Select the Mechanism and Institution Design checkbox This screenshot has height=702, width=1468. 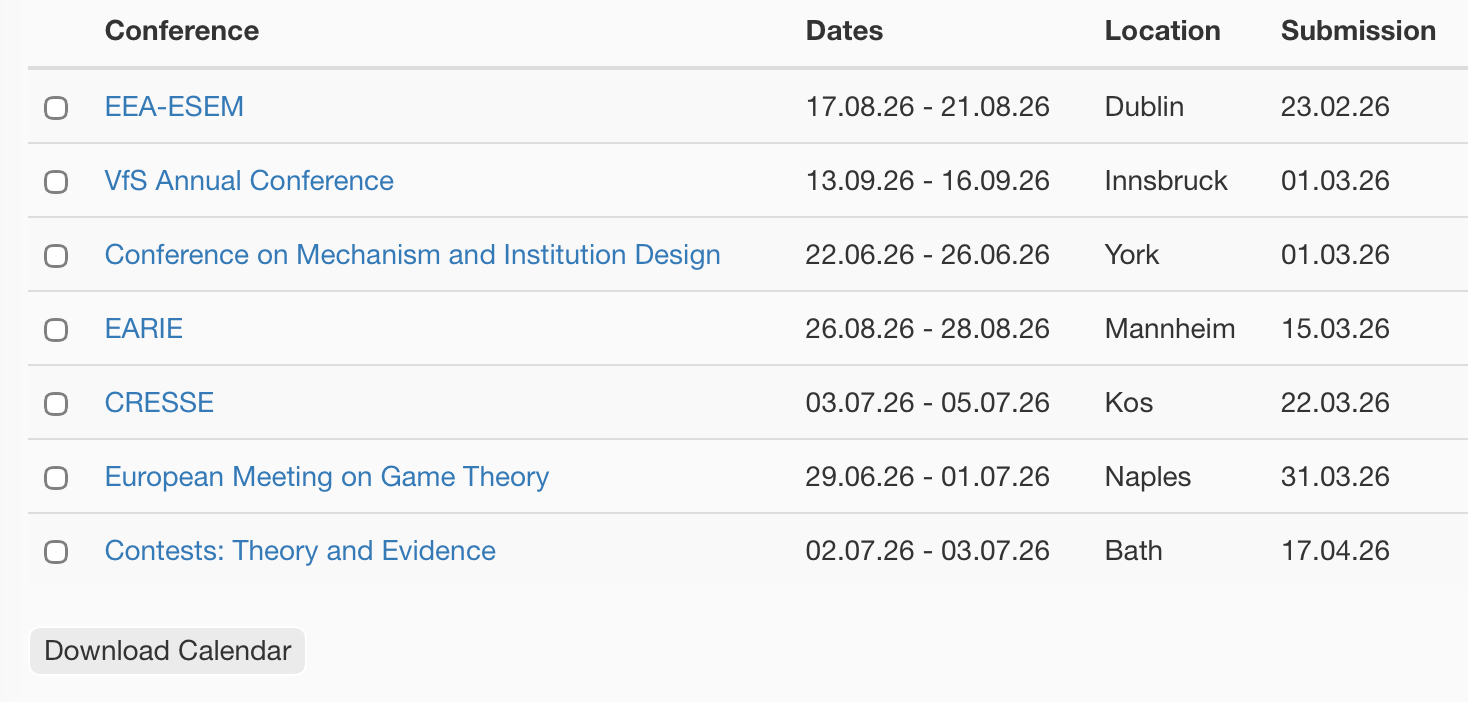coord(56,256)
